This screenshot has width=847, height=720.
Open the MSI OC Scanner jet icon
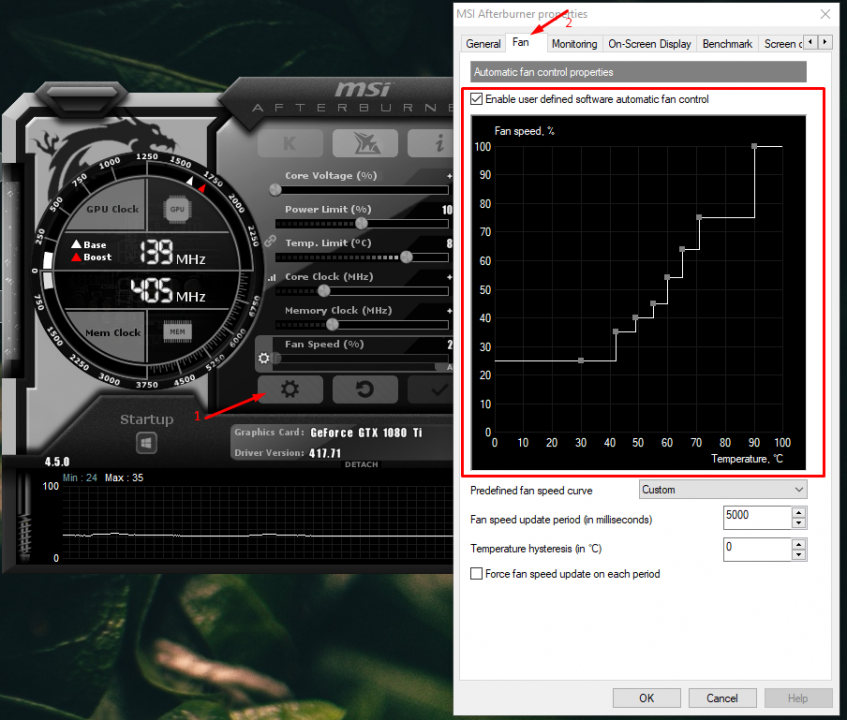tap(365, 143)
